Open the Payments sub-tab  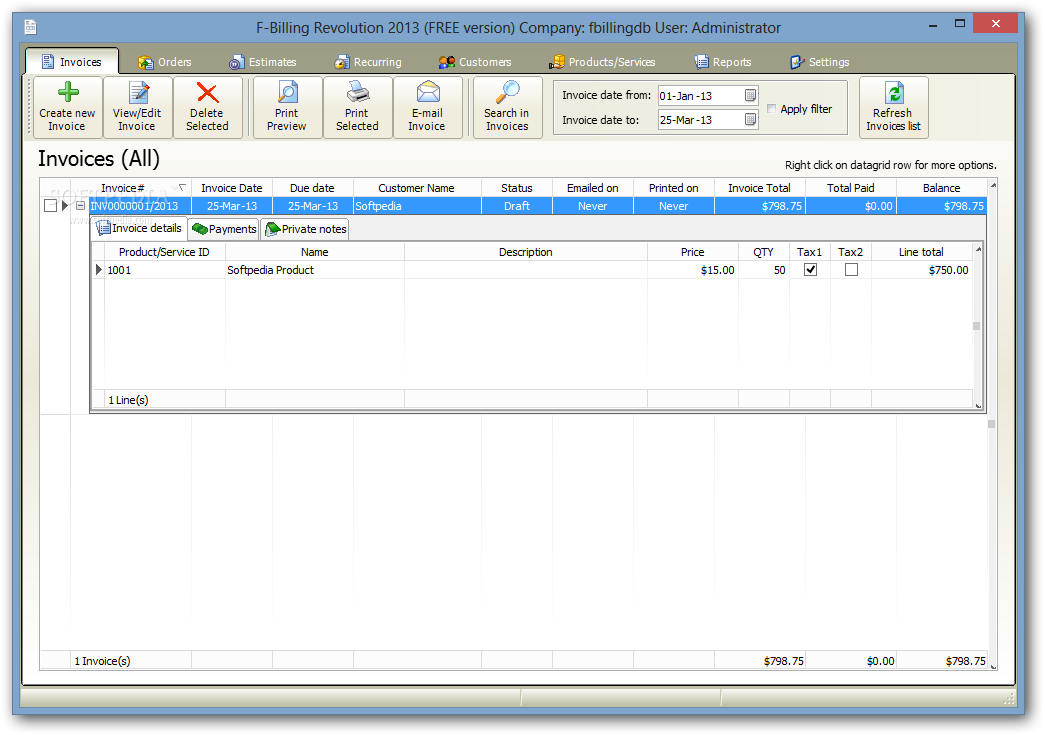point(224,229)
